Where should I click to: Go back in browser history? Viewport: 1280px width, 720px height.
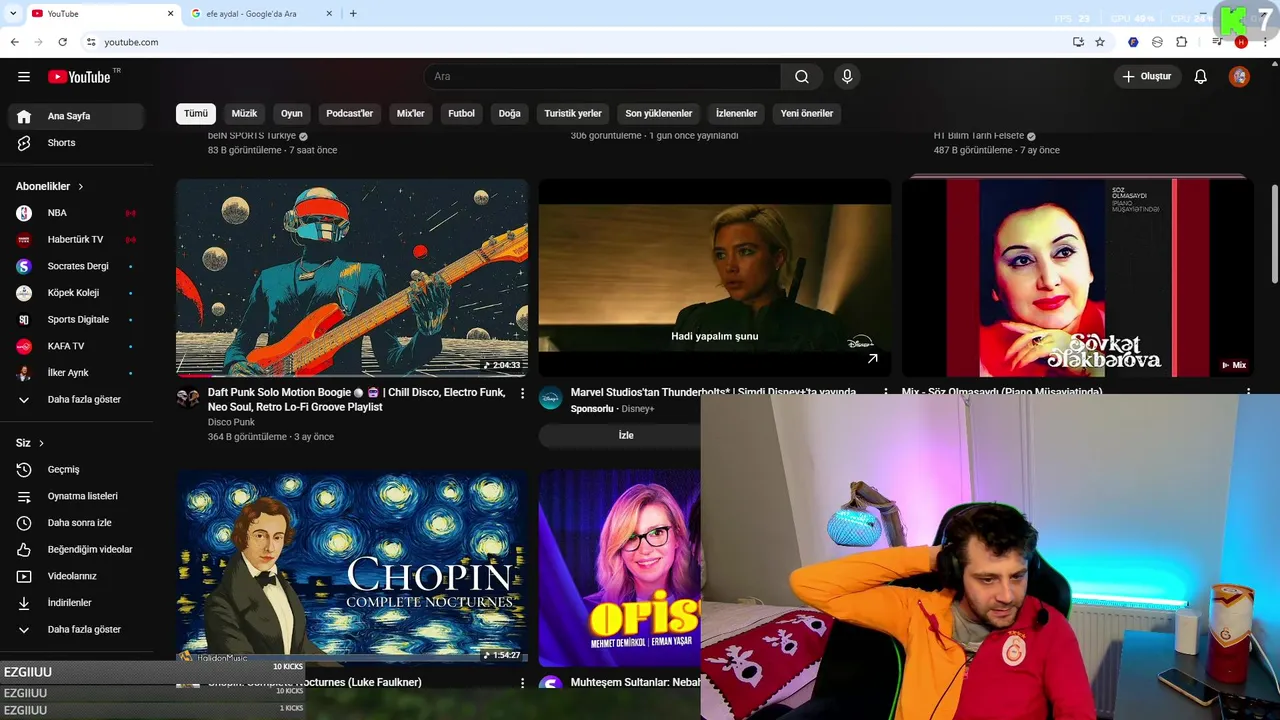[x=14, y=42]
